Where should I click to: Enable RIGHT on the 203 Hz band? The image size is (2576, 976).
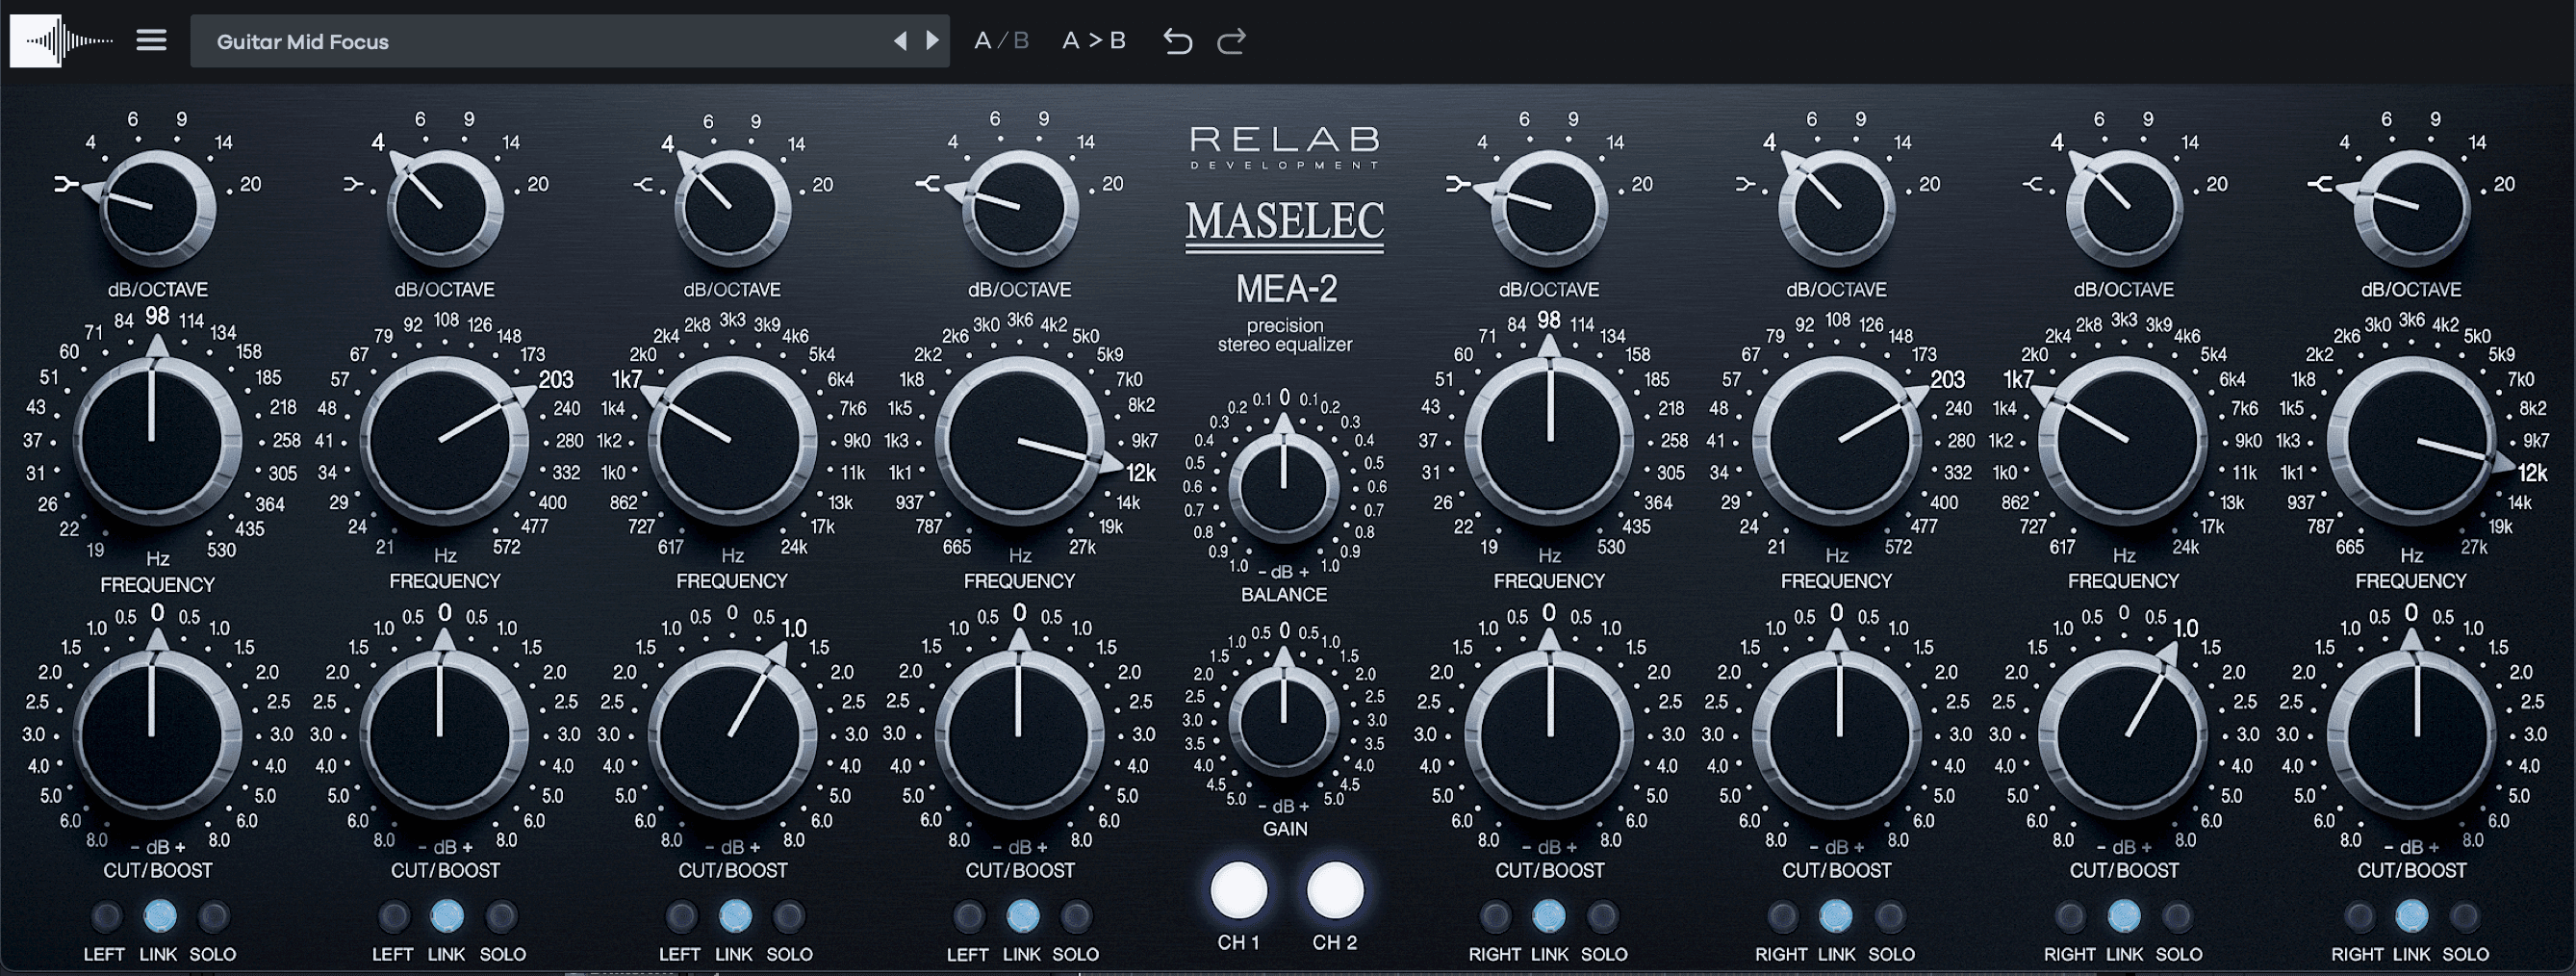1782,916
